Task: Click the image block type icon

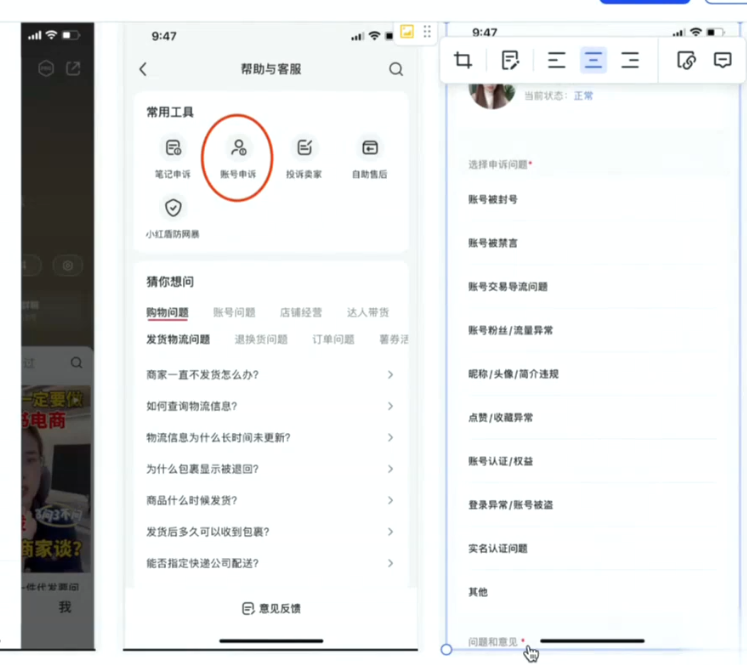Action: coord(407,31)
